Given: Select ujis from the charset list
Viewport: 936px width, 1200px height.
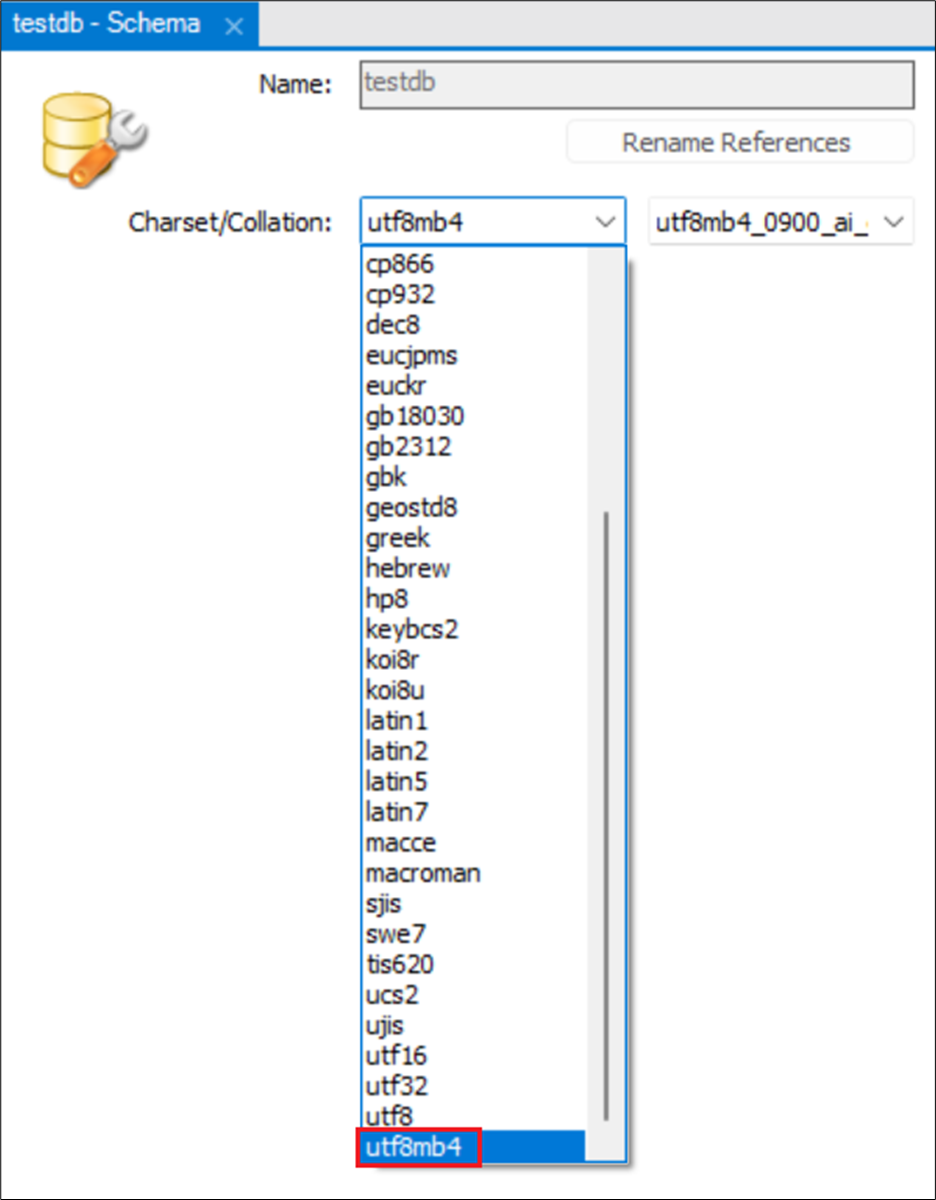Looking at the screenshot, I should tap(472, 1025).
